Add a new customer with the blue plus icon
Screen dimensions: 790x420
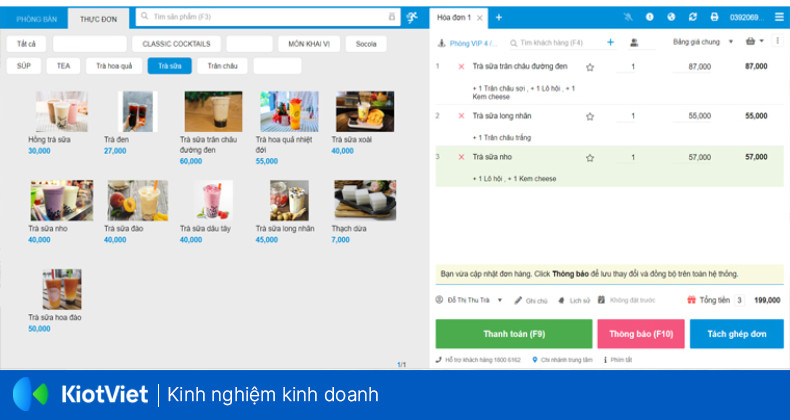point(610,42)
